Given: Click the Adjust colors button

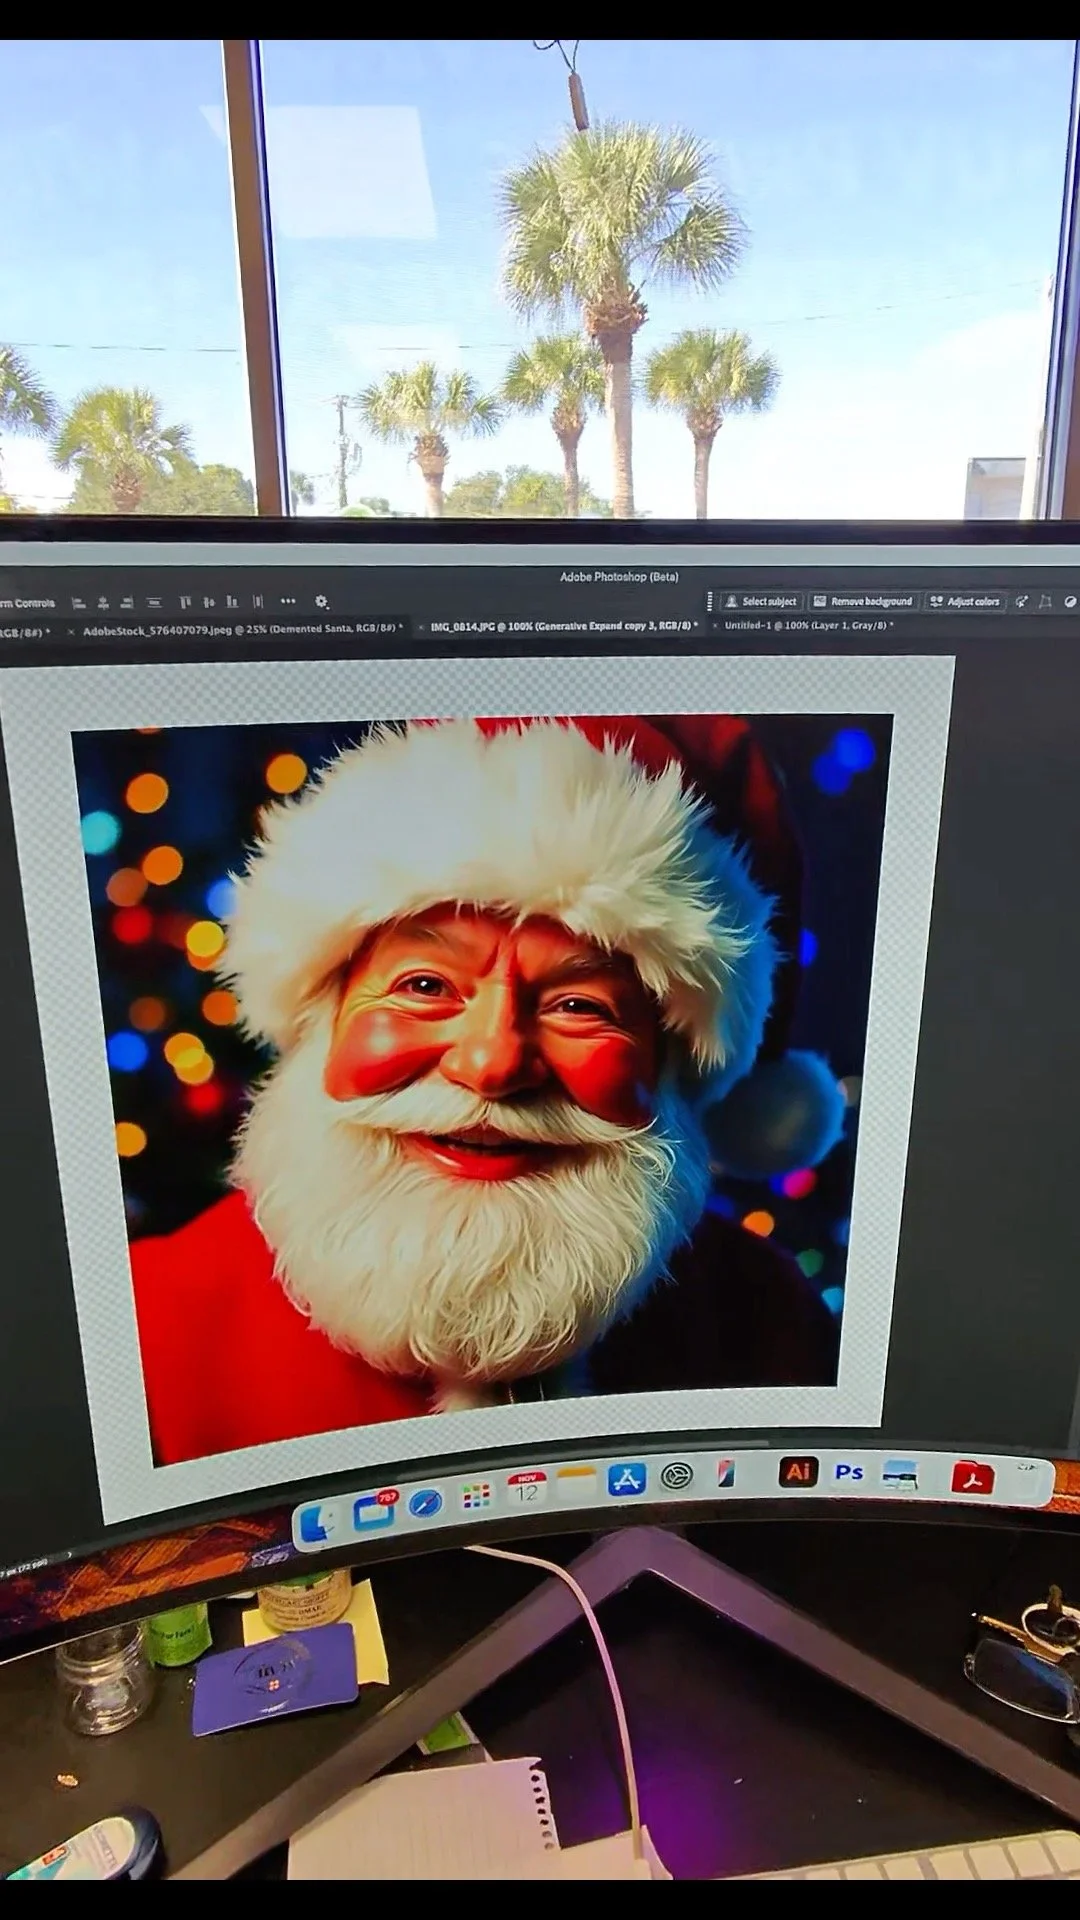Looking at the screenshot, I should pos(965,601).
